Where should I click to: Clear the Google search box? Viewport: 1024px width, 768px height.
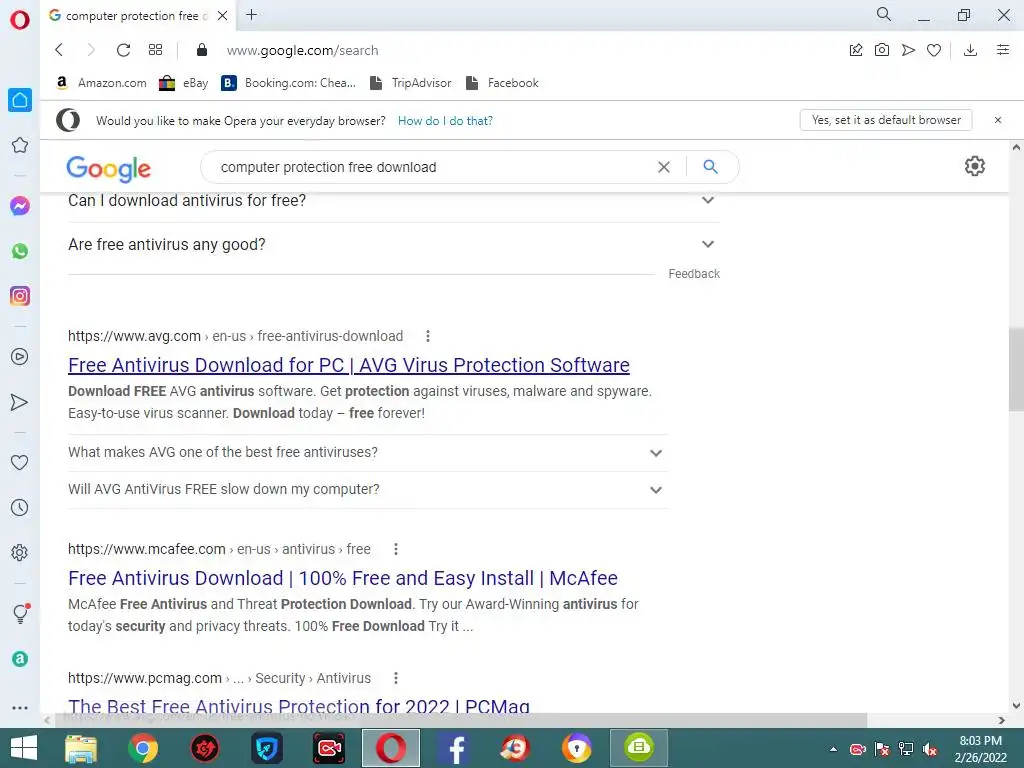click(664, 167)
